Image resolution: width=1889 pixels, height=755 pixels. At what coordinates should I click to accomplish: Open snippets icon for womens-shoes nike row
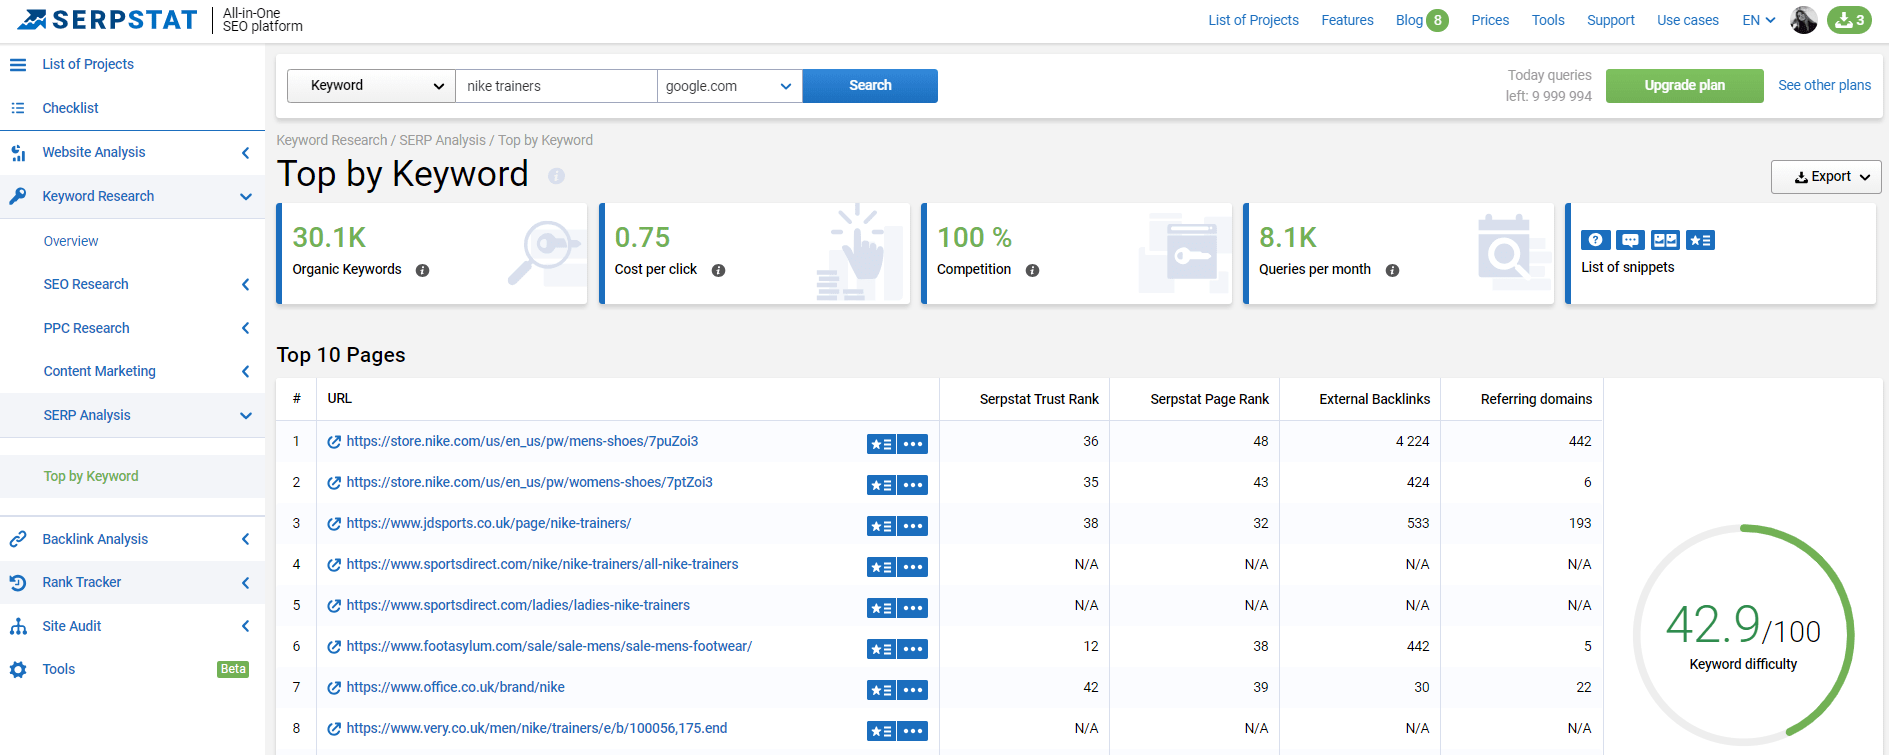click(x=881, y=485)
